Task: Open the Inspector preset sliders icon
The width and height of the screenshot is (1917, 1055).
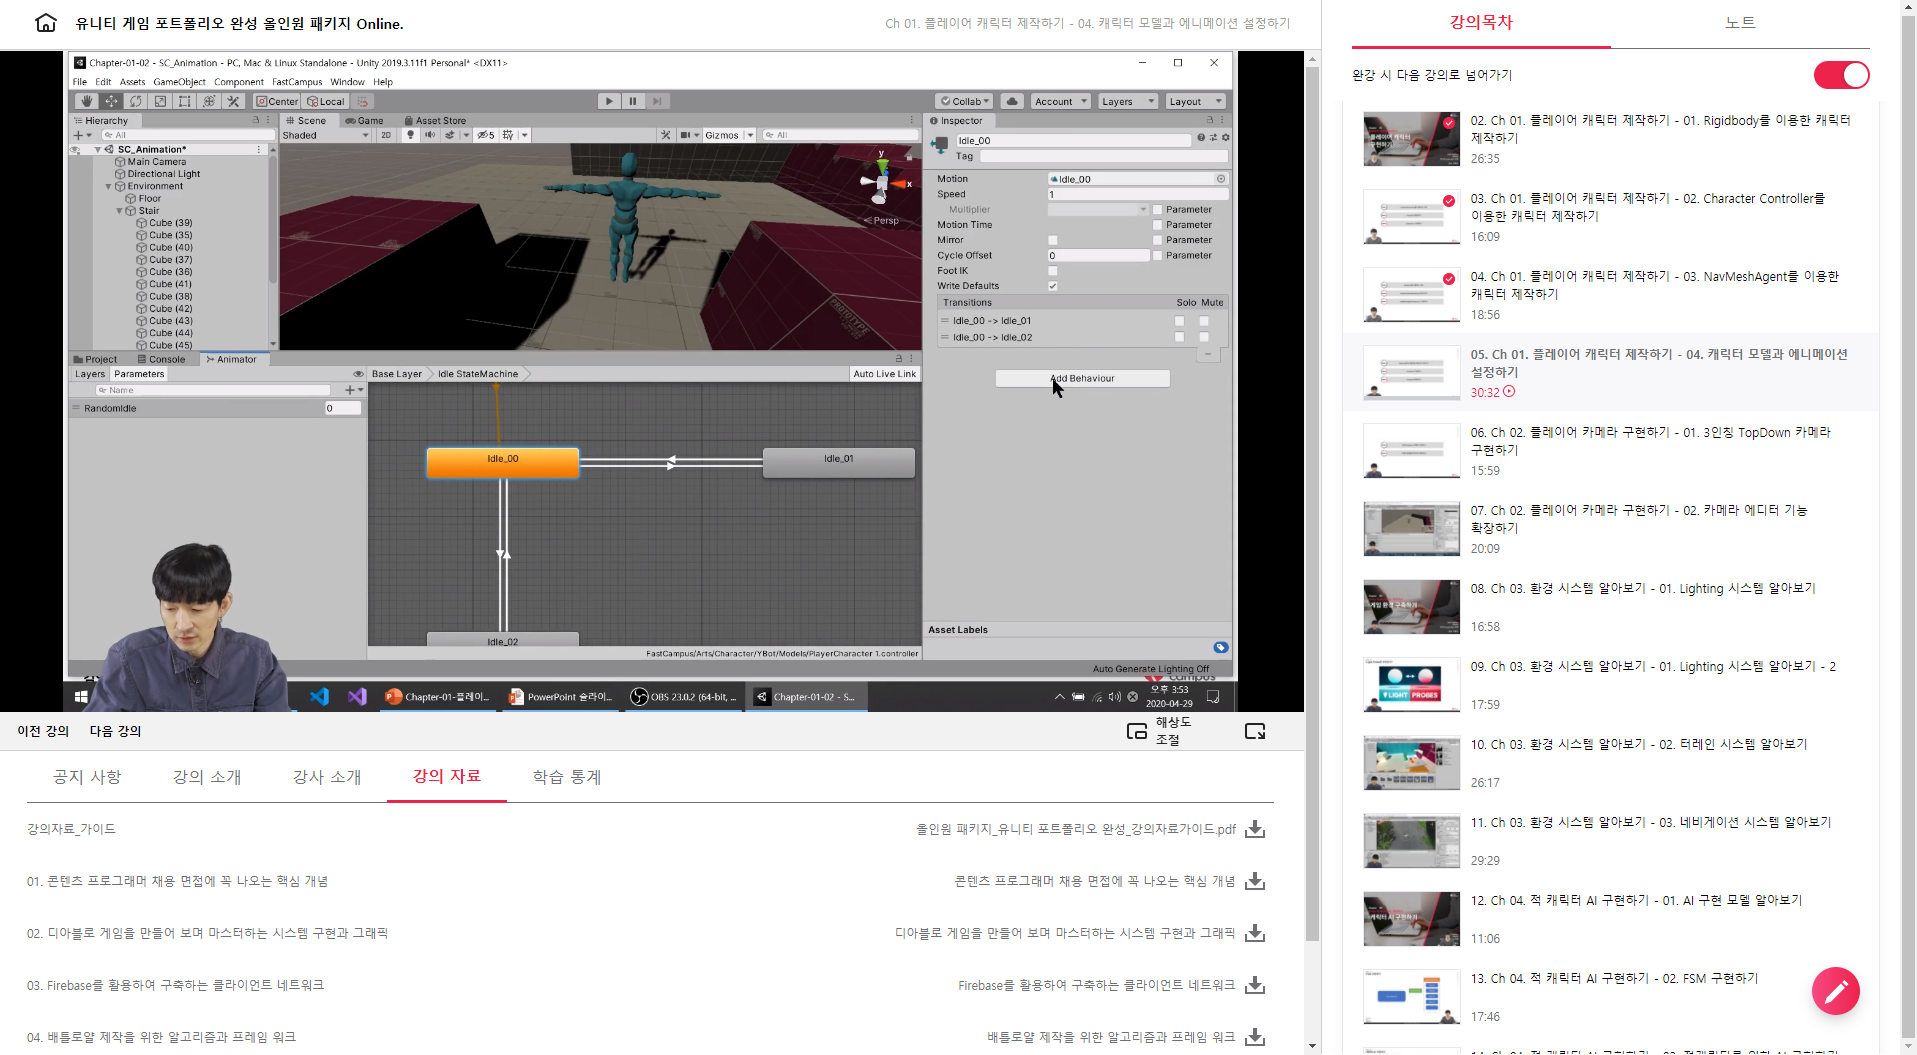Action: click(1213, 138)
